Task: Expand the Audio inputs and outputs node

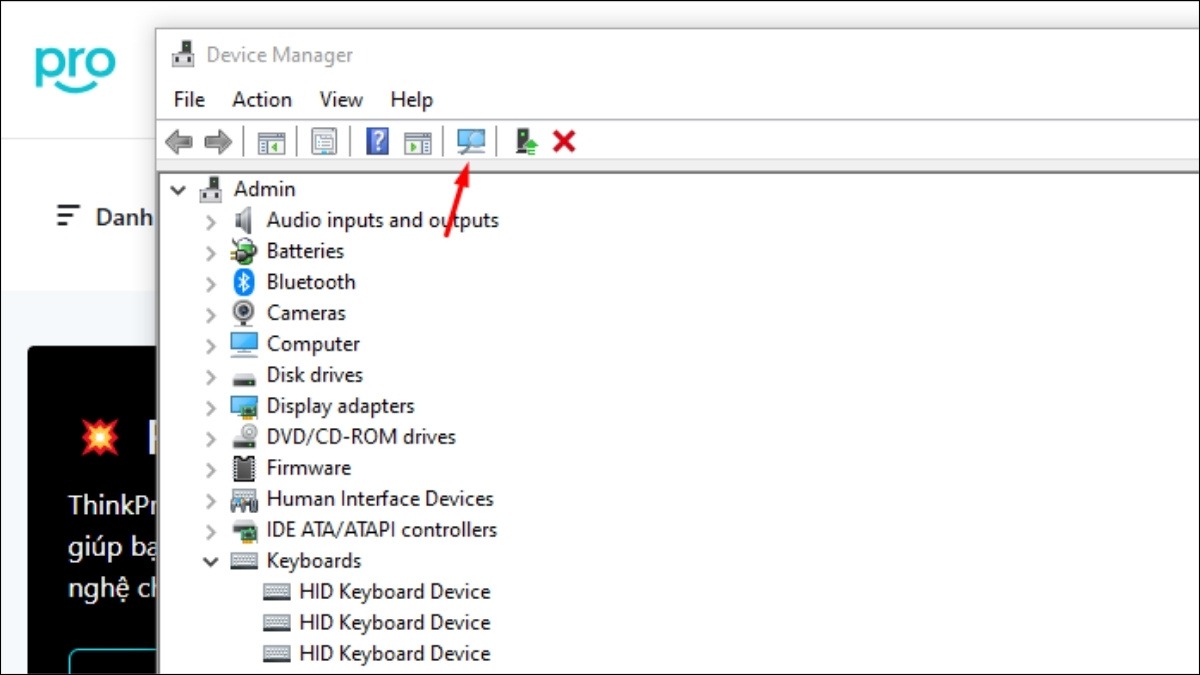Action: [x=210, y=221]
